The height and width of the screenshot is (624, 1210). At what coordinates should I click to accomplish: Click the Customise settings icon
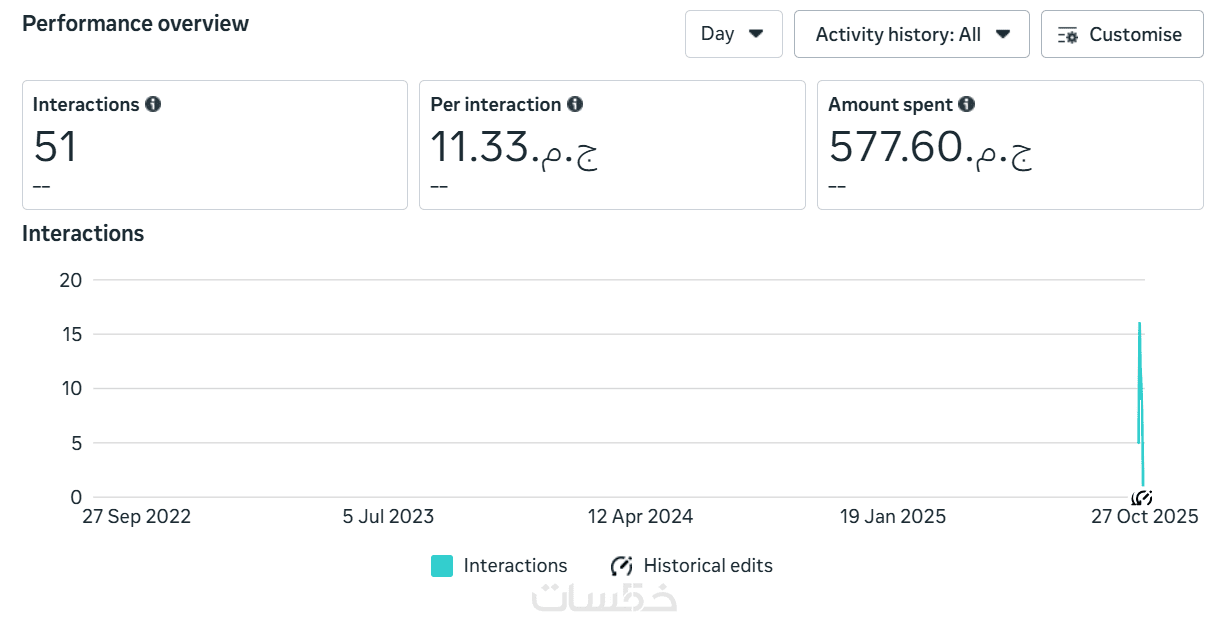1067,35
